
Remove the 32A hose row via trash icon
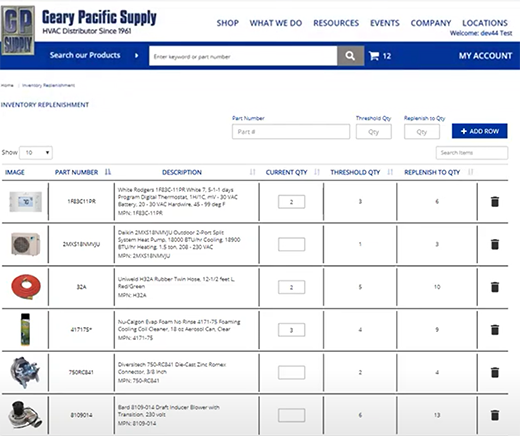tap(495, 287)
